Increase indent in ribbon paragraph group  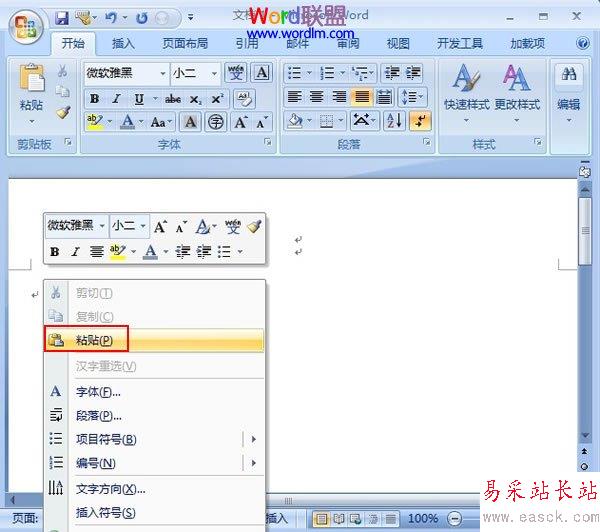point(413,73)
